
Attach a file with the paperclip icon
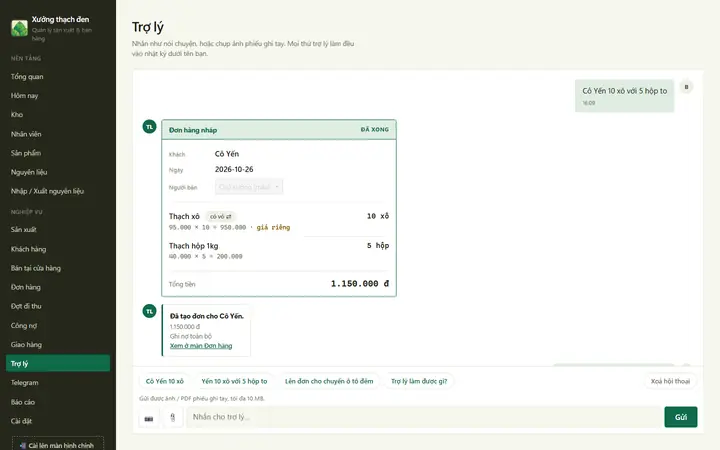point(173,417)
